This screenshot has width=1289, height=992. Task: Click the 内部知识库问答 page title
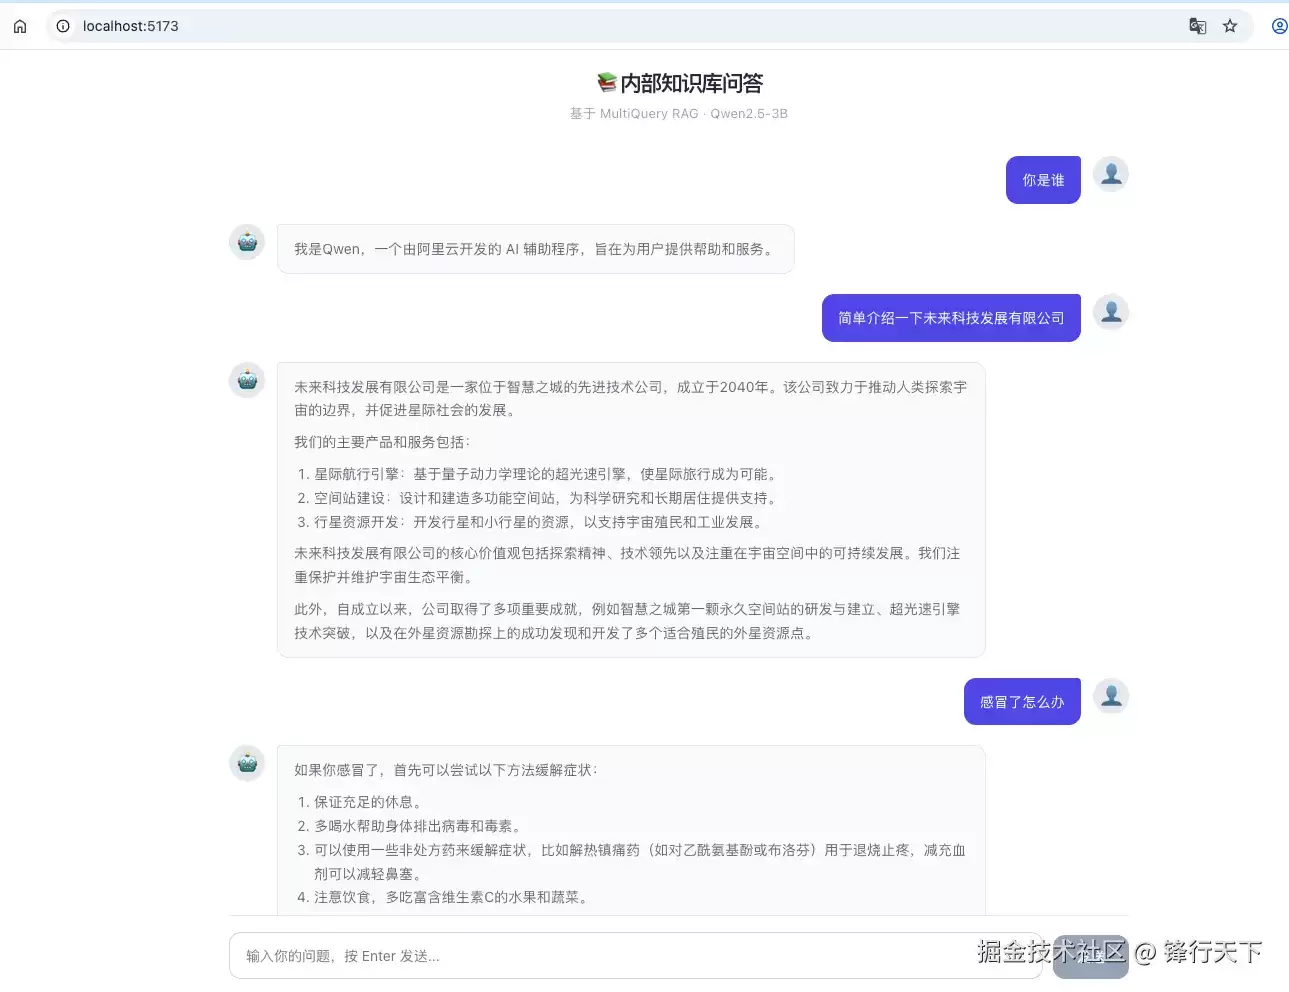coord(691,83)
